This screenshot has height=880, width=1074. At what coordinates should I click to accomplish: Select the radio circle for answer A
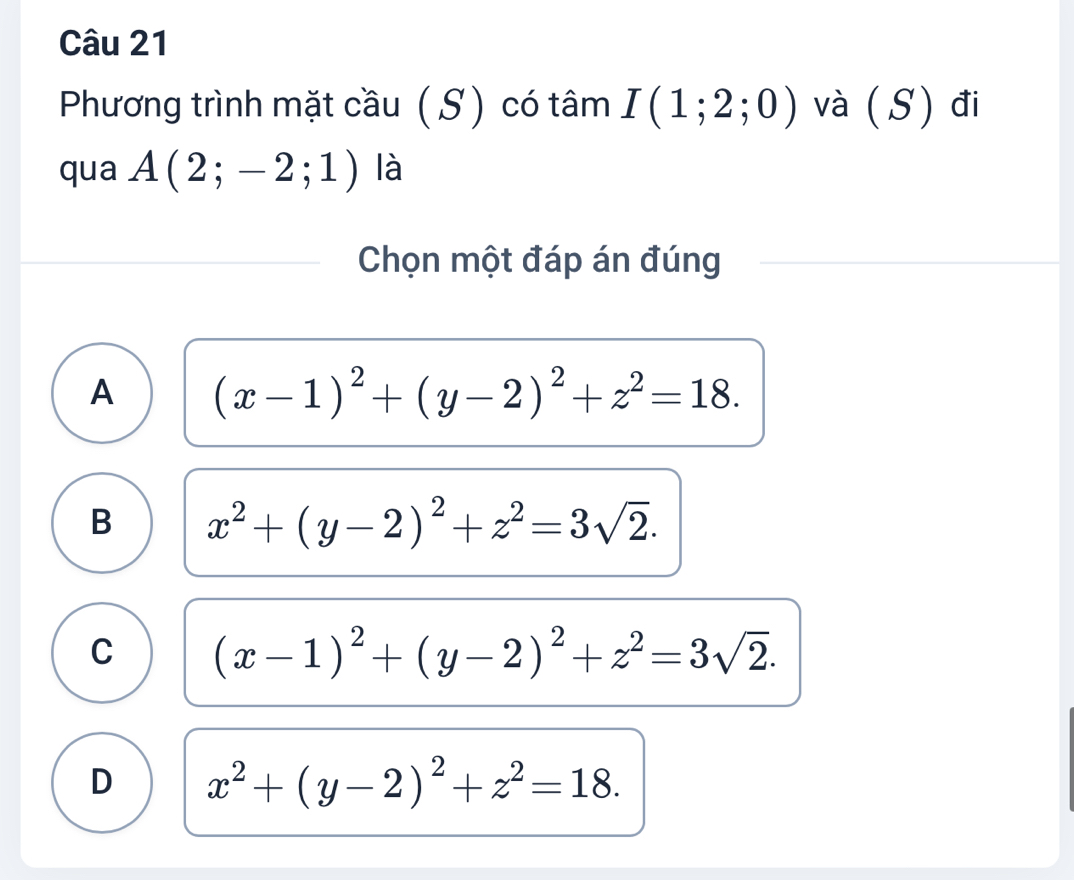100,393
